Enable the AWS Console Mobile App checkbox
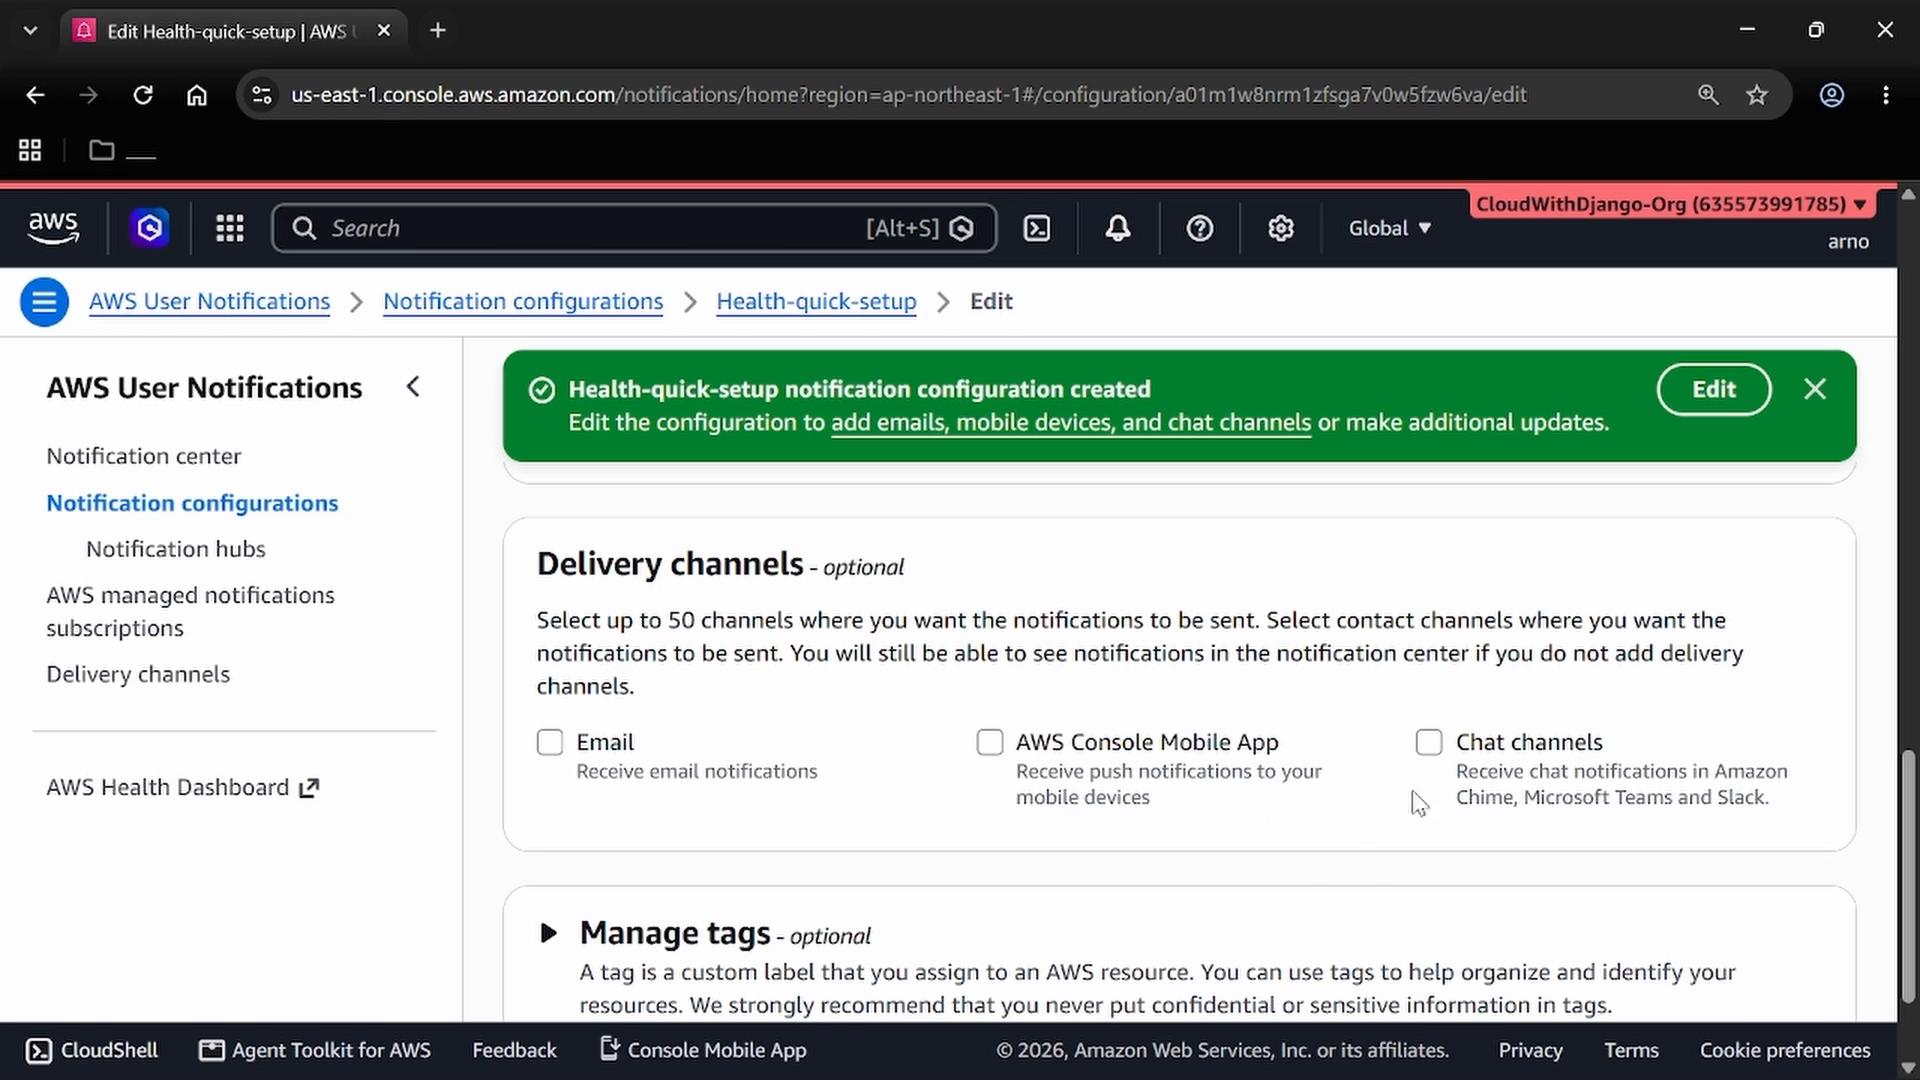This screenshot has height=1080, width=1920. click(990, 742)
